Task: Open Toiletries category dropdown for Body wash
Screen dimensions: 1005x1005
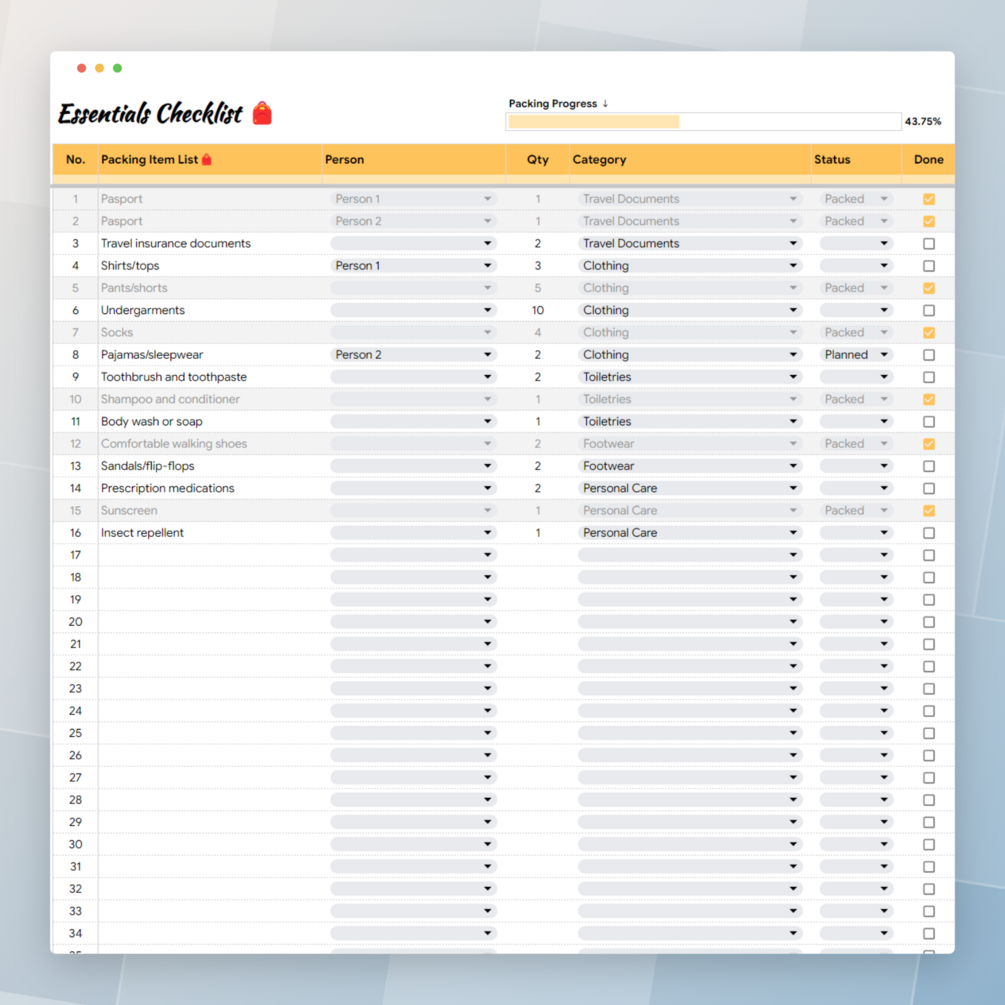Action: 690,421
